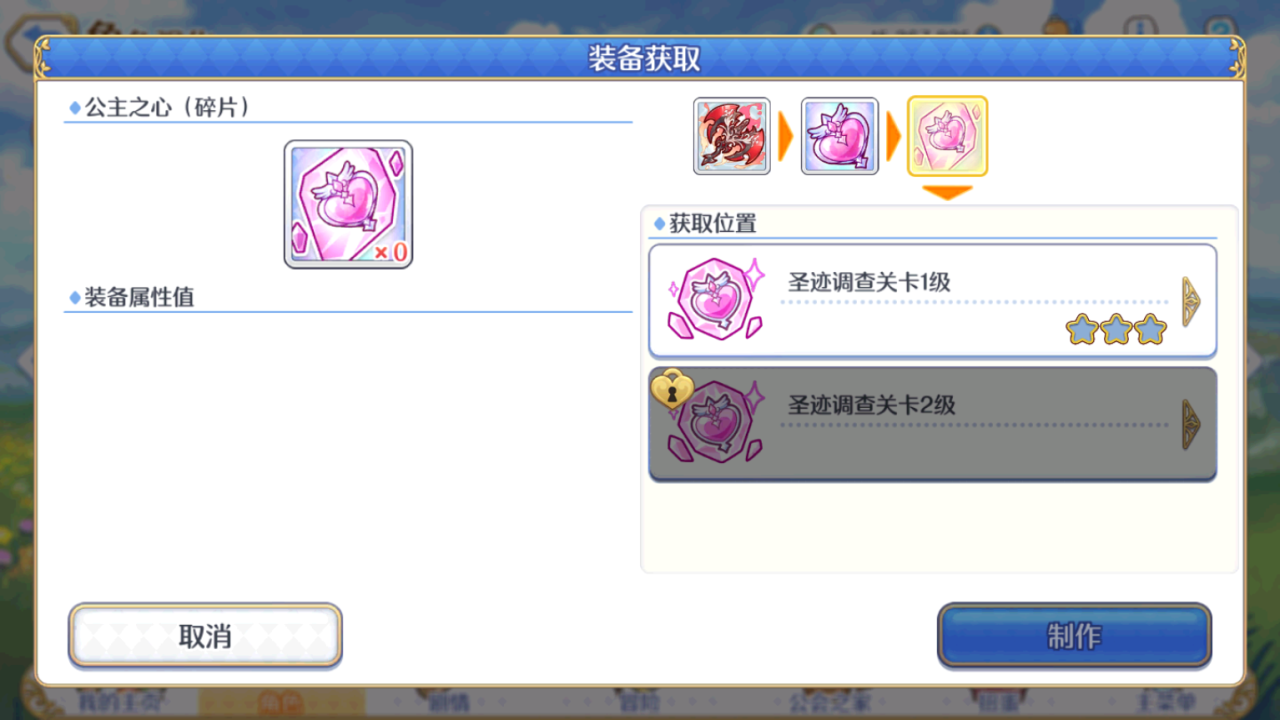This screenshot has height=720, width=1280.
Task: Select the middle Princess Heart icon in recipe chain
Action: pyautogui.click(x=840, y=136)
